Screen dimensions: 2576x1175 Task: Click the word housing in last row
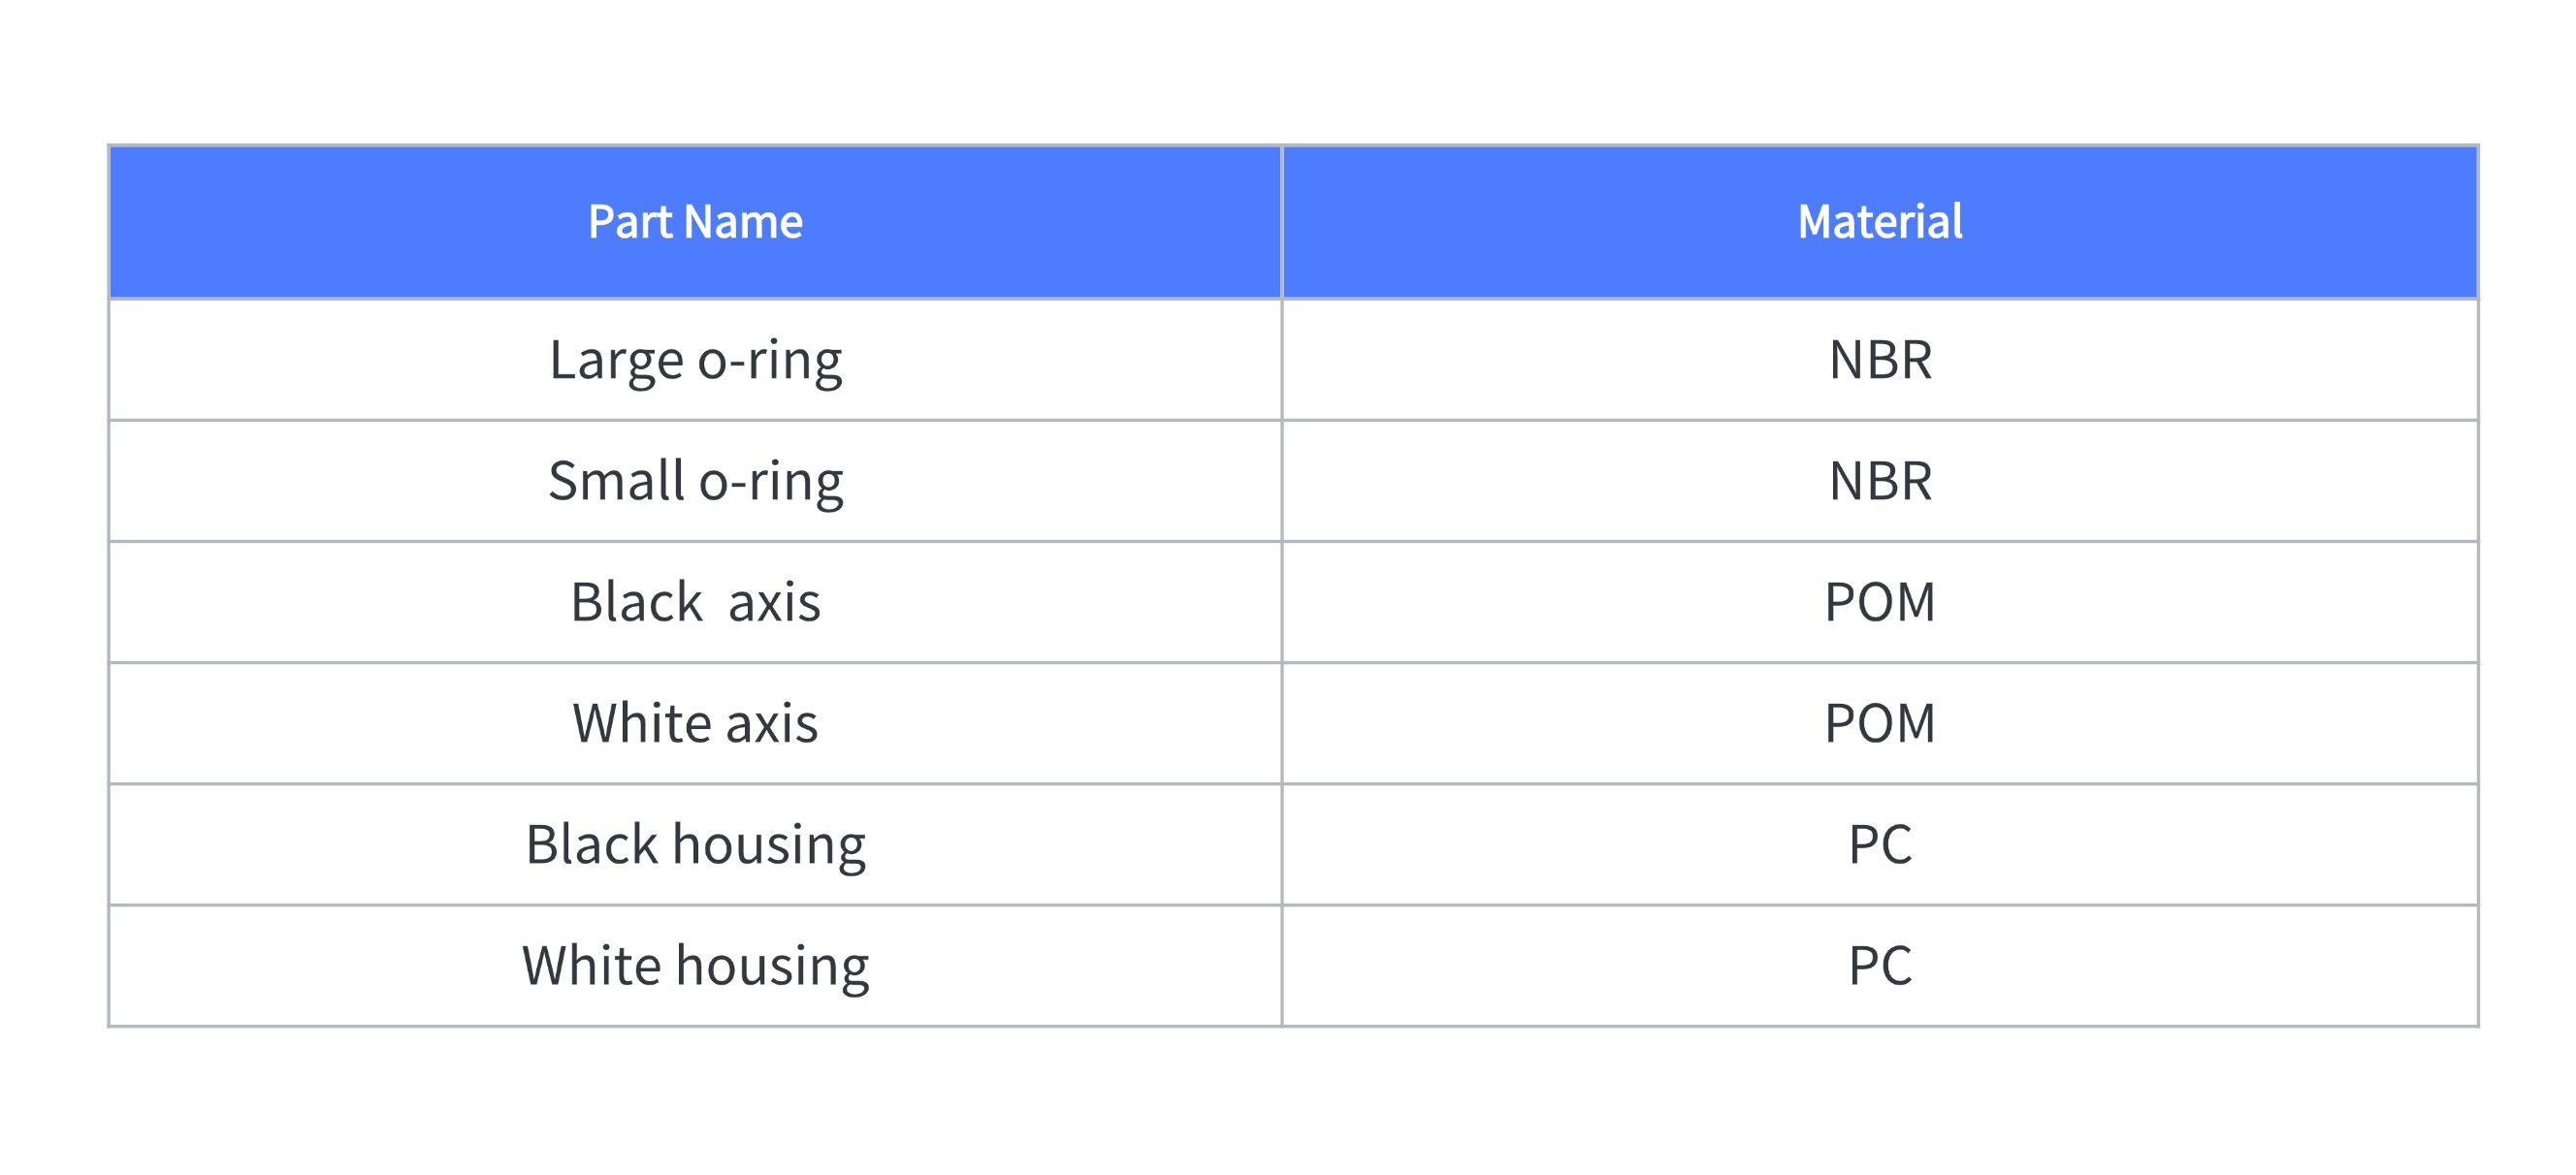click(772, 968)
